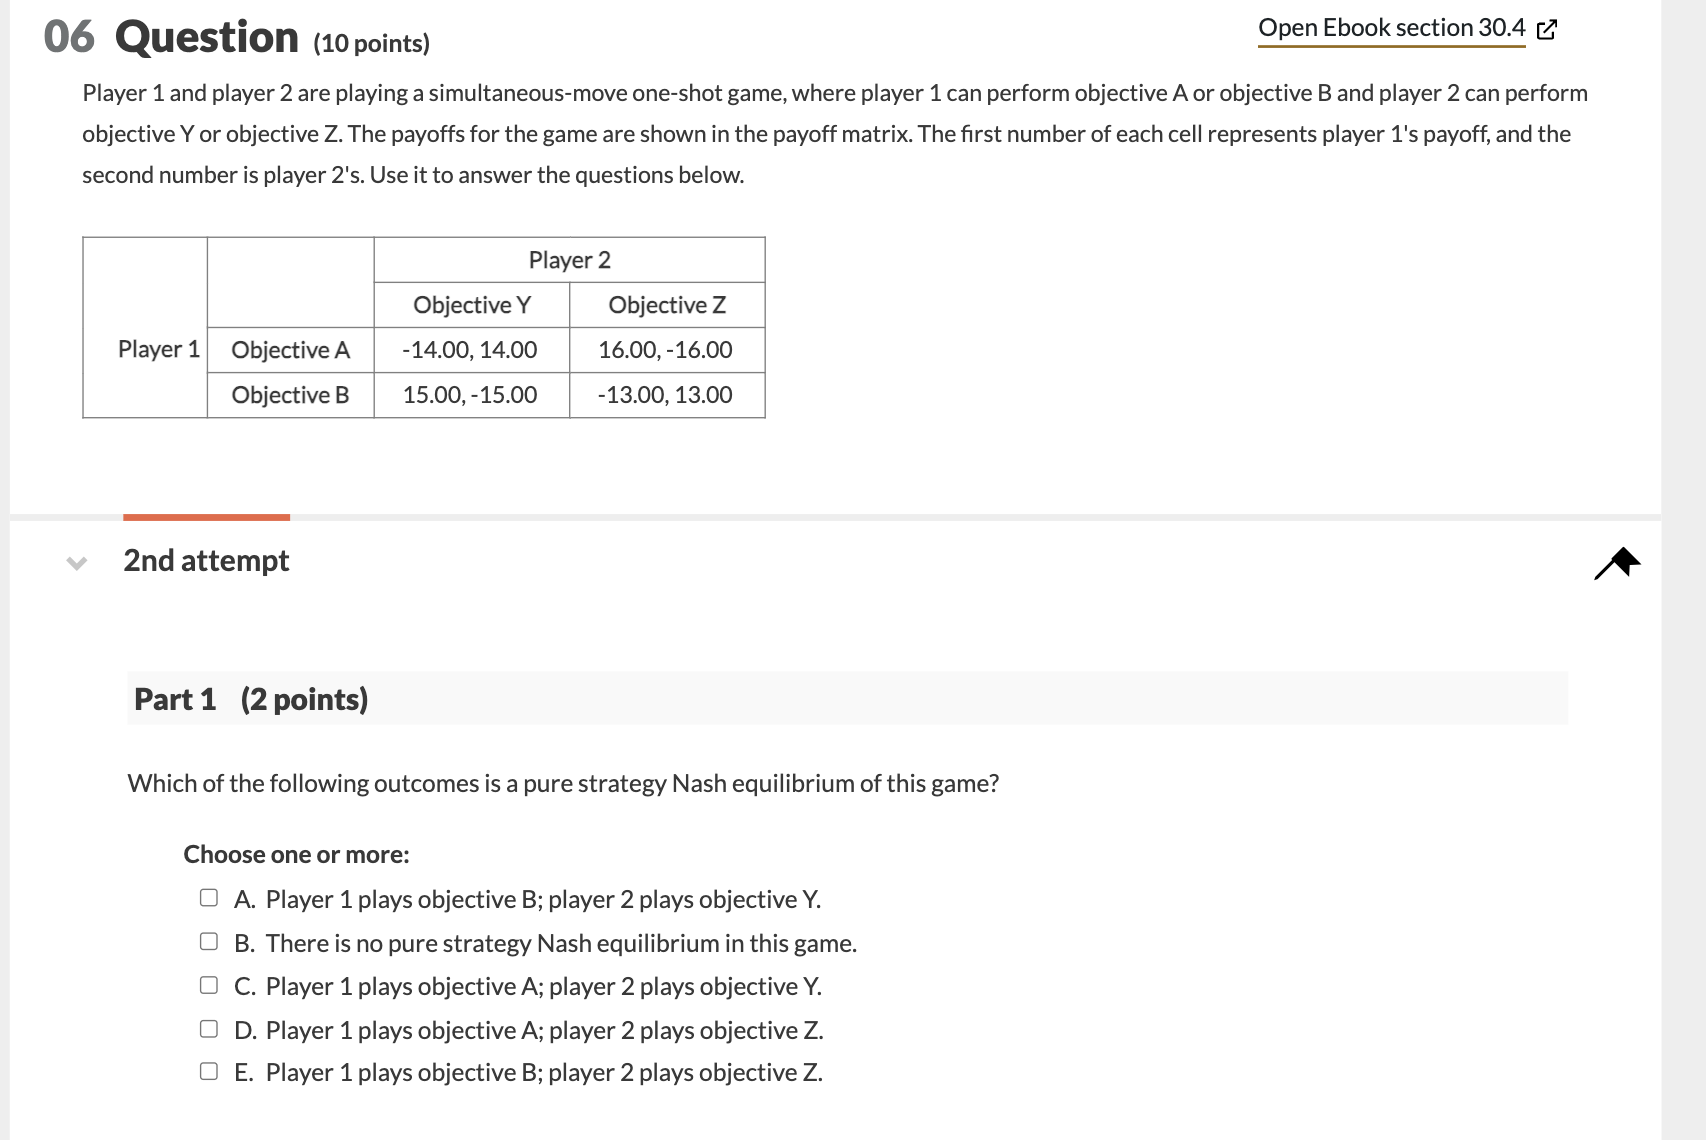This screenshot has width=1706, height=1140.
Task: Check option B stating no pure strategy equilibrium
Action: tap(208, 940)
